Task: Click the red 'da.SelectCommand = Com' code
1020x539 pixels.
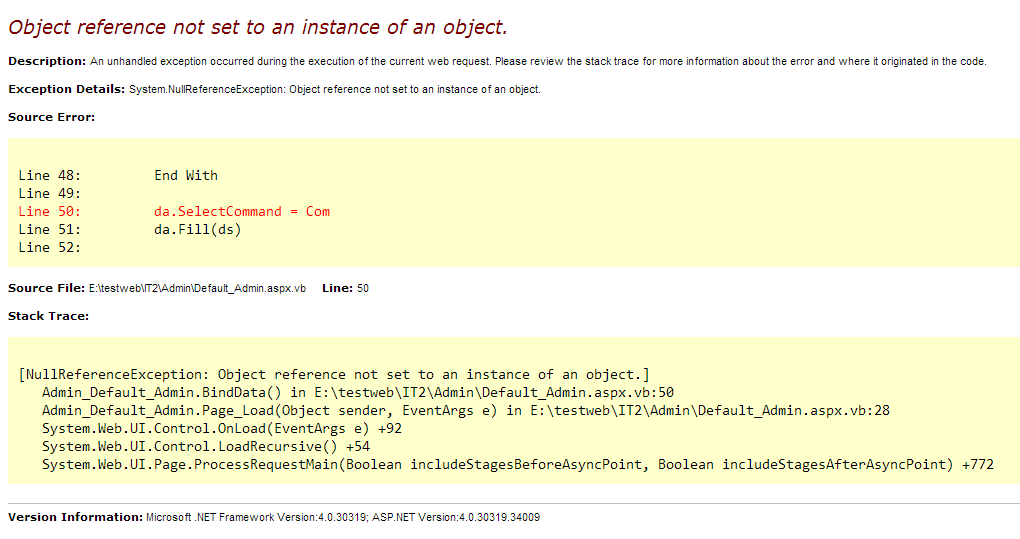Action: pos(242,211)
